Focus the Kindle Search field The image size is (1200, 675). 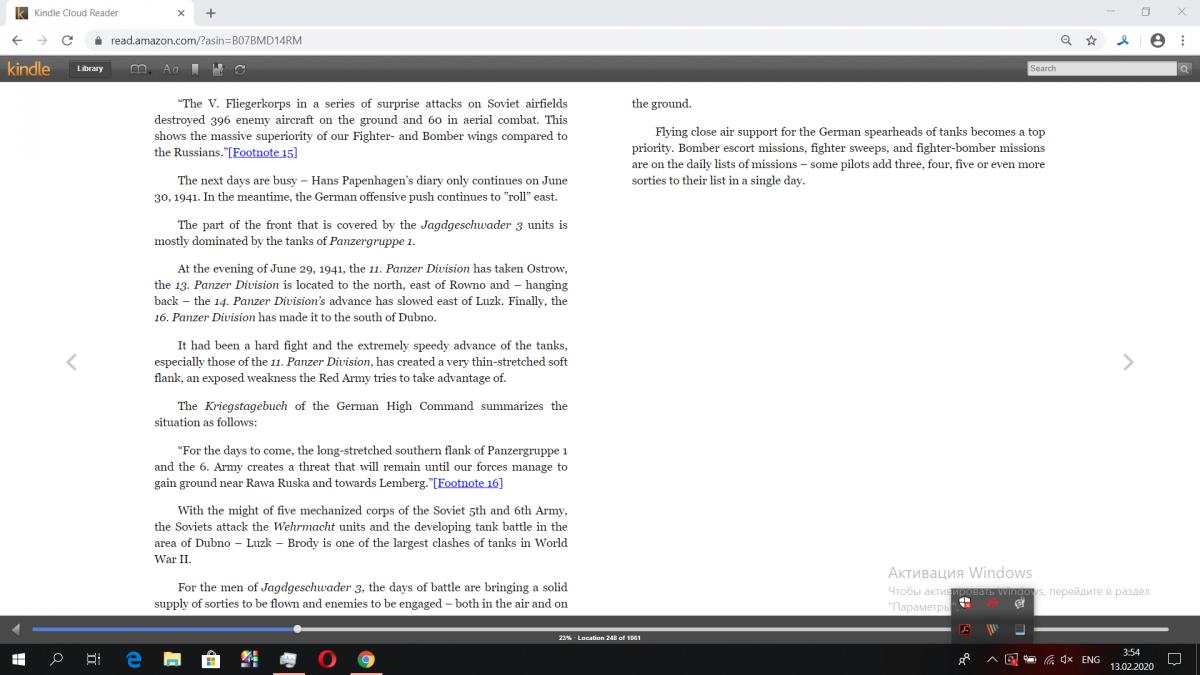[1102, 69]
